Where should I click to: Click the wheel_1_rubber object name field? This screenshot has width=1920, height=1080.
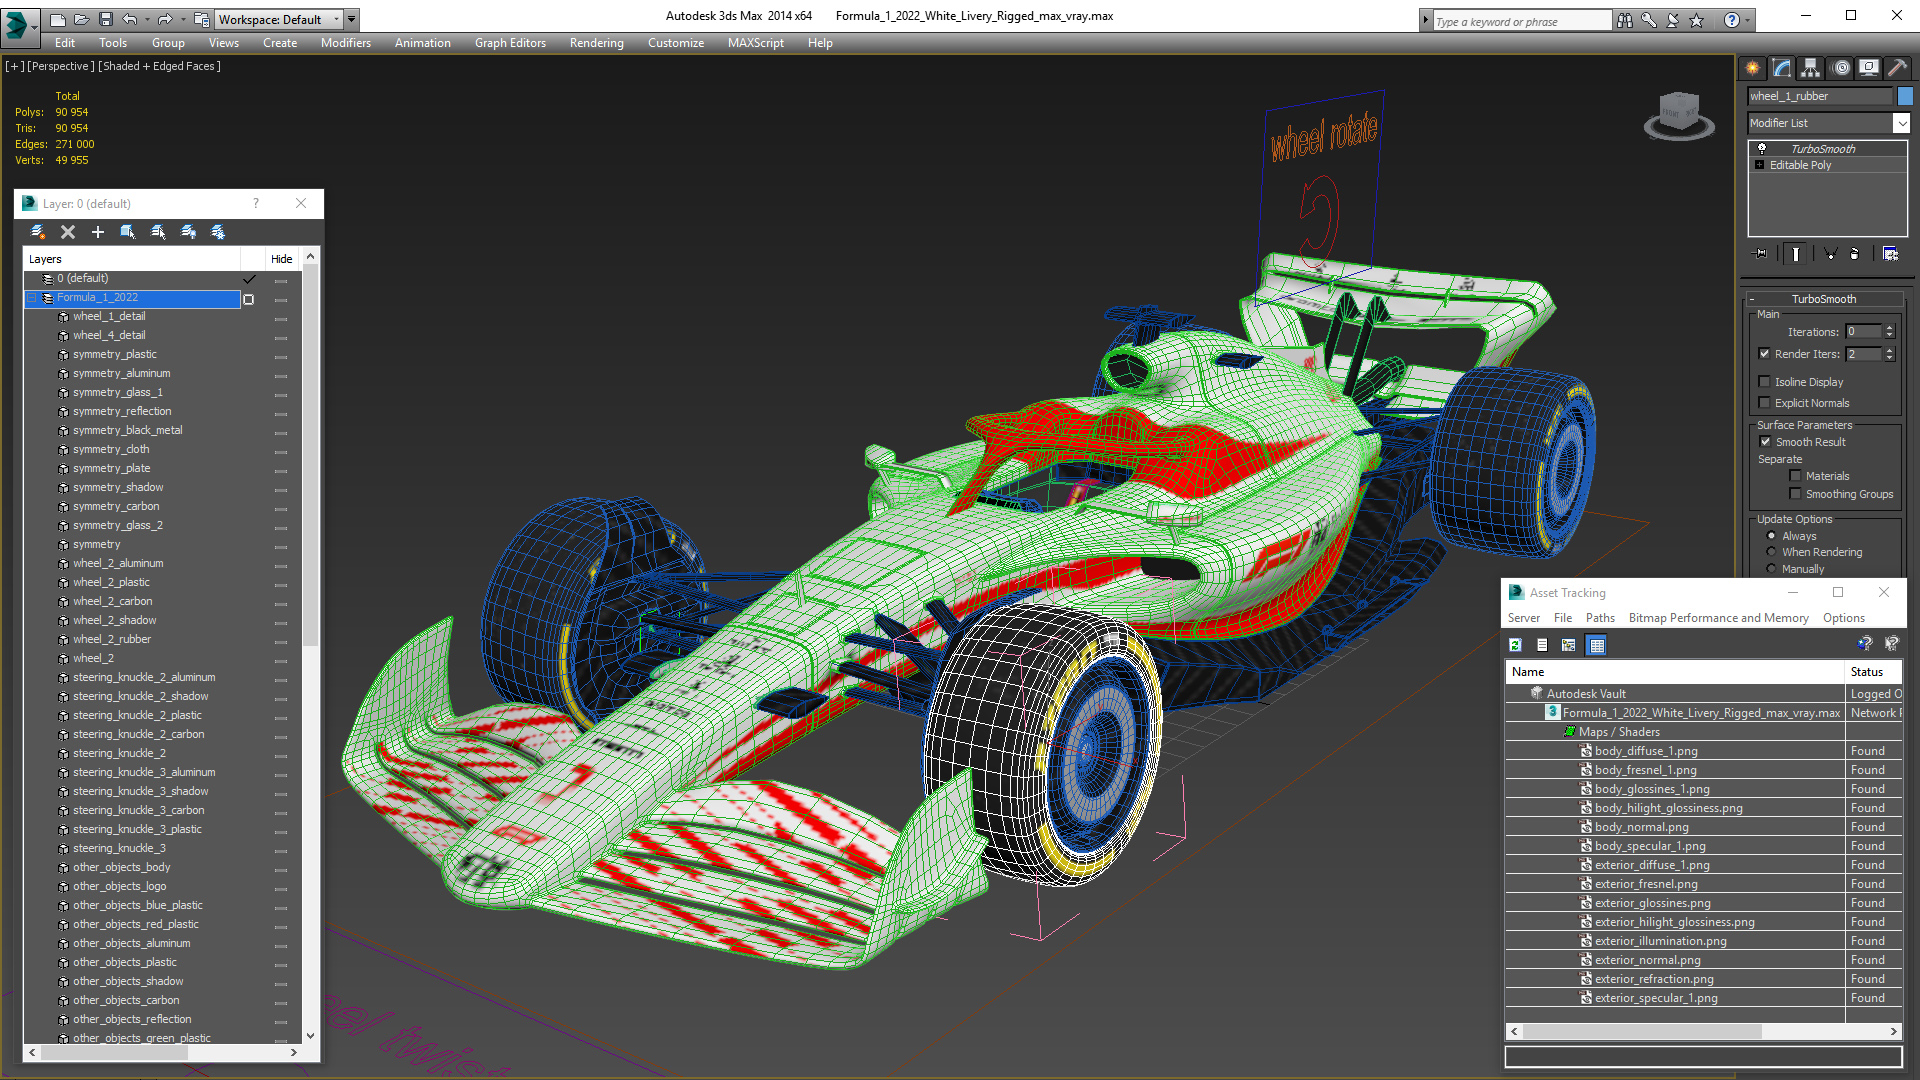click(1819, 96)
